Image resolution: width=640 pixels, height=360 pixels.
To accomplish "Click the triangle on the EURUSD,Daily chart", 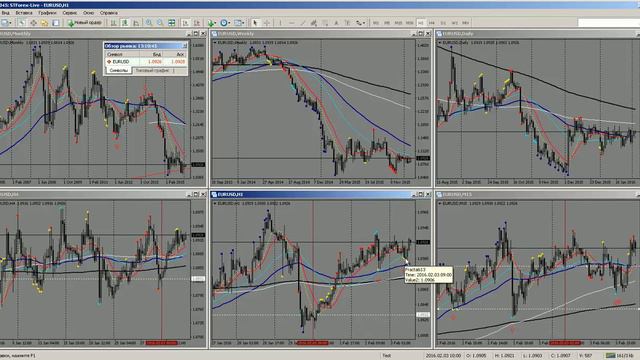I will 440,42.
